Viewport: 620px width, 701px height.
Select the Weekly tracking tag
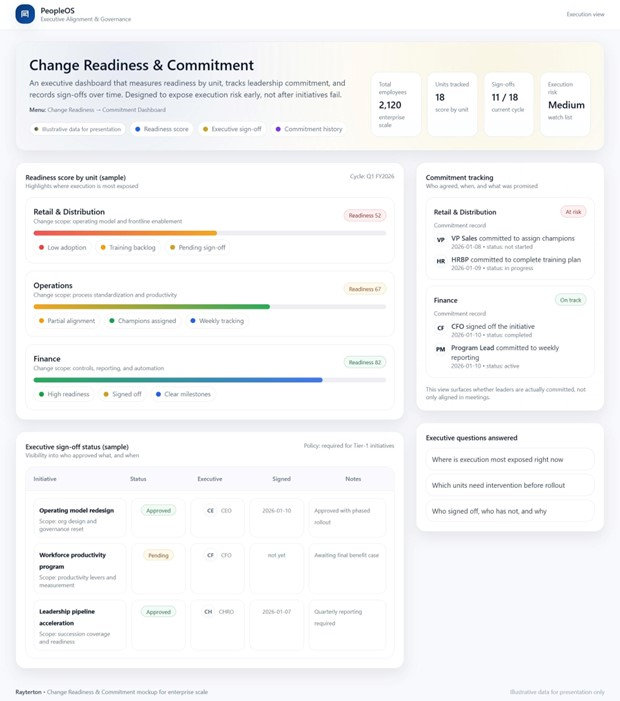[217, 321]
